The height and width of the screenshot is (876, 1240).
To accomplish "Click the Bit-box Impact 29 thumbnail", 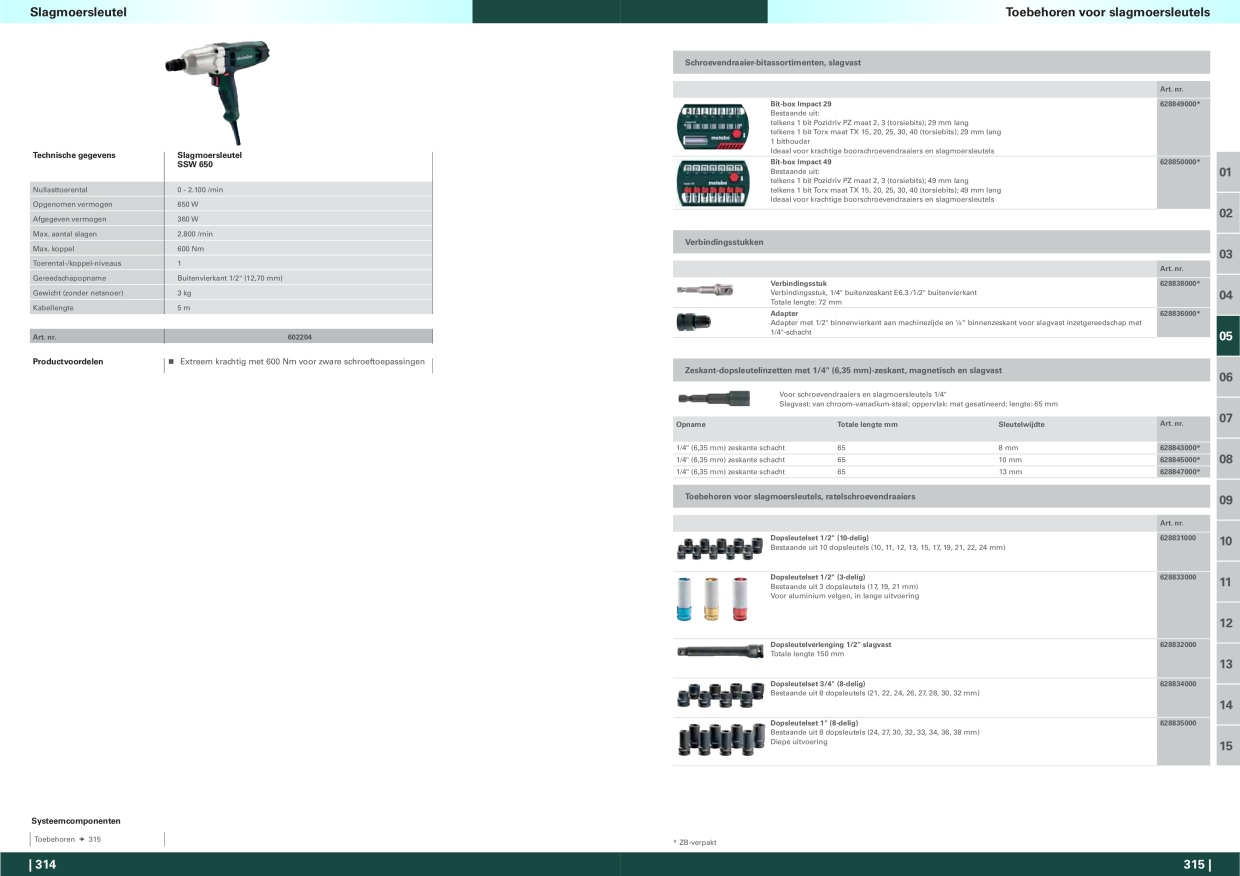I will (712, 125).
